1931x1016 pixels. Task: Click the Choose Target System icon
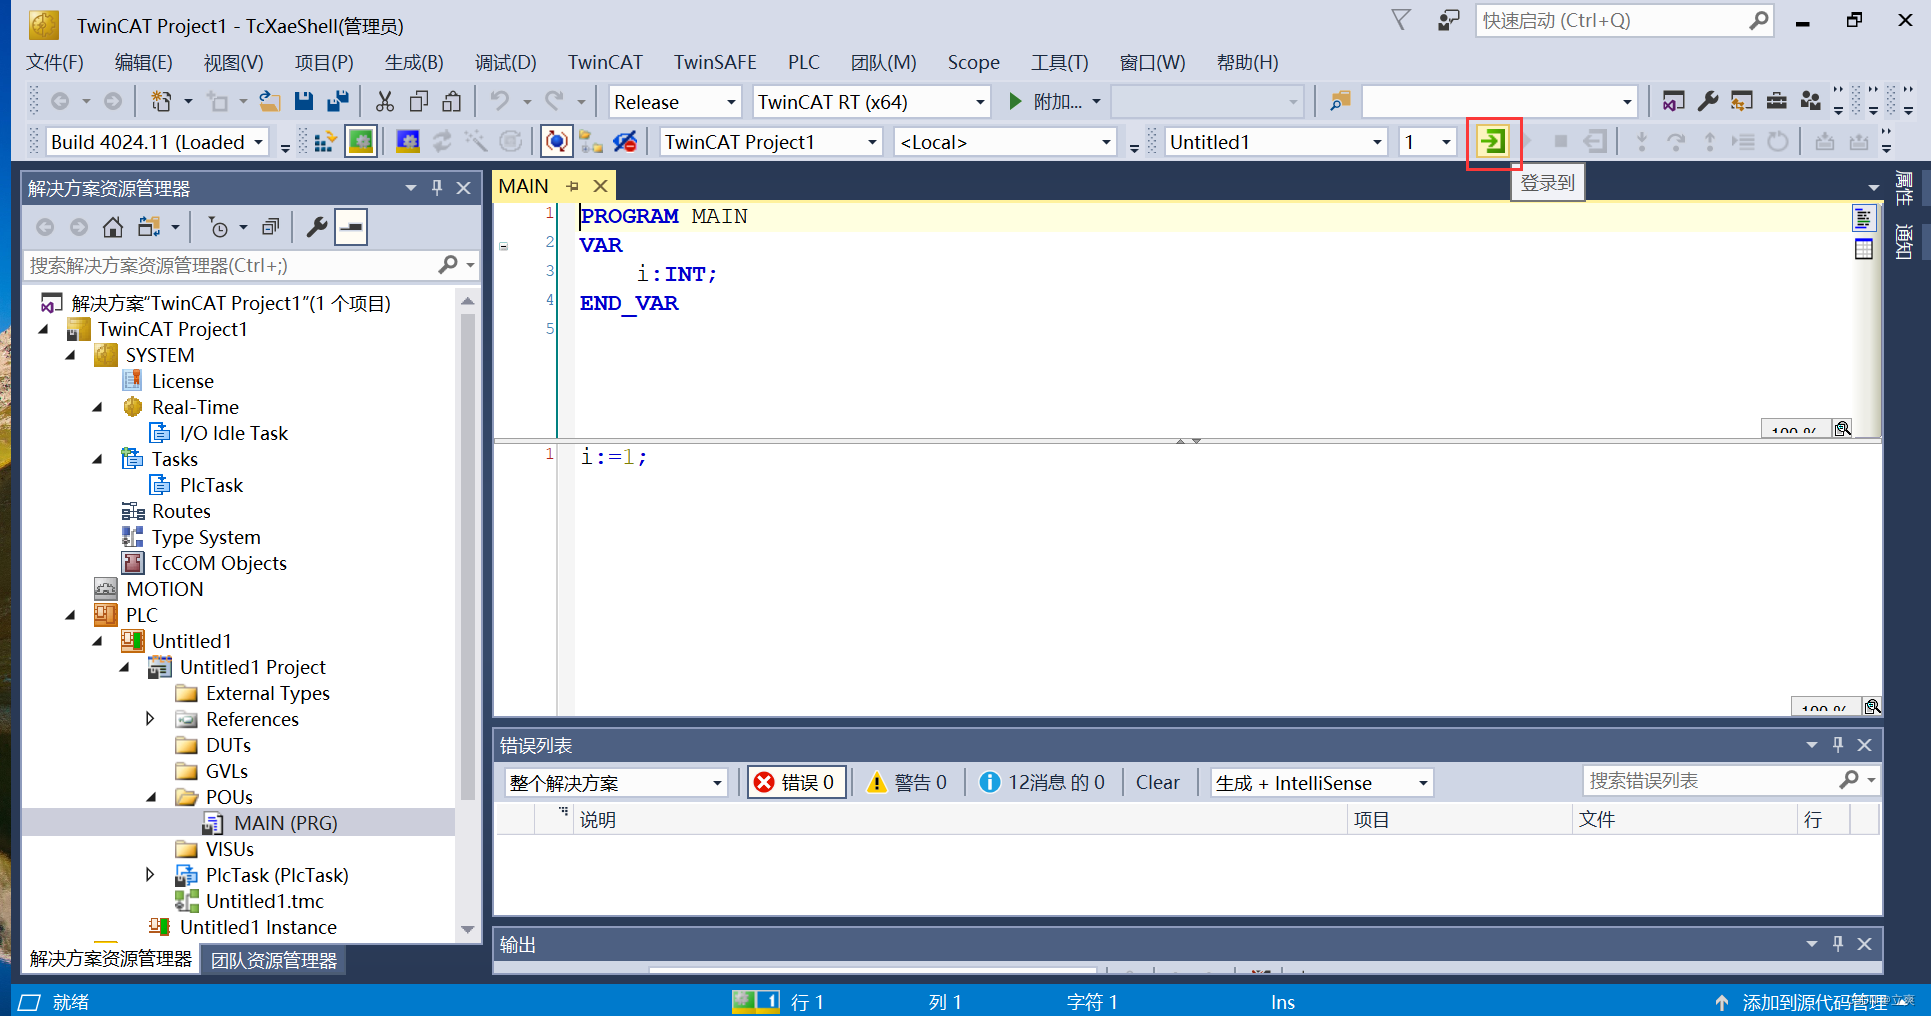[x=591, y=142]
